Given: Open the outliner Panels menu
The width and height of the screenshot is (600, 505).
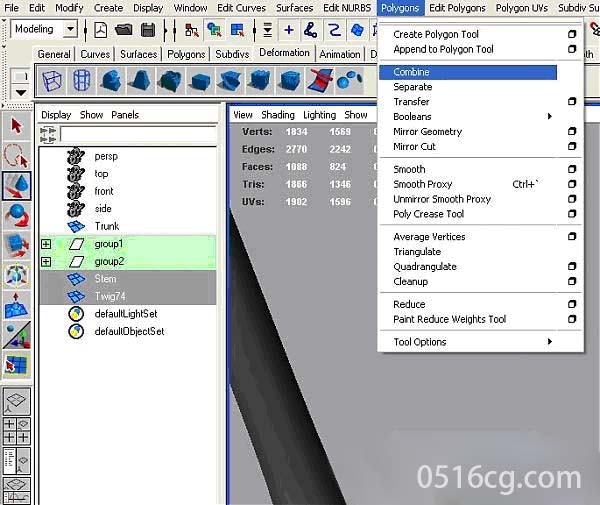Looking at the screenshot, I should pyautogui.click(x=125, y=115).
